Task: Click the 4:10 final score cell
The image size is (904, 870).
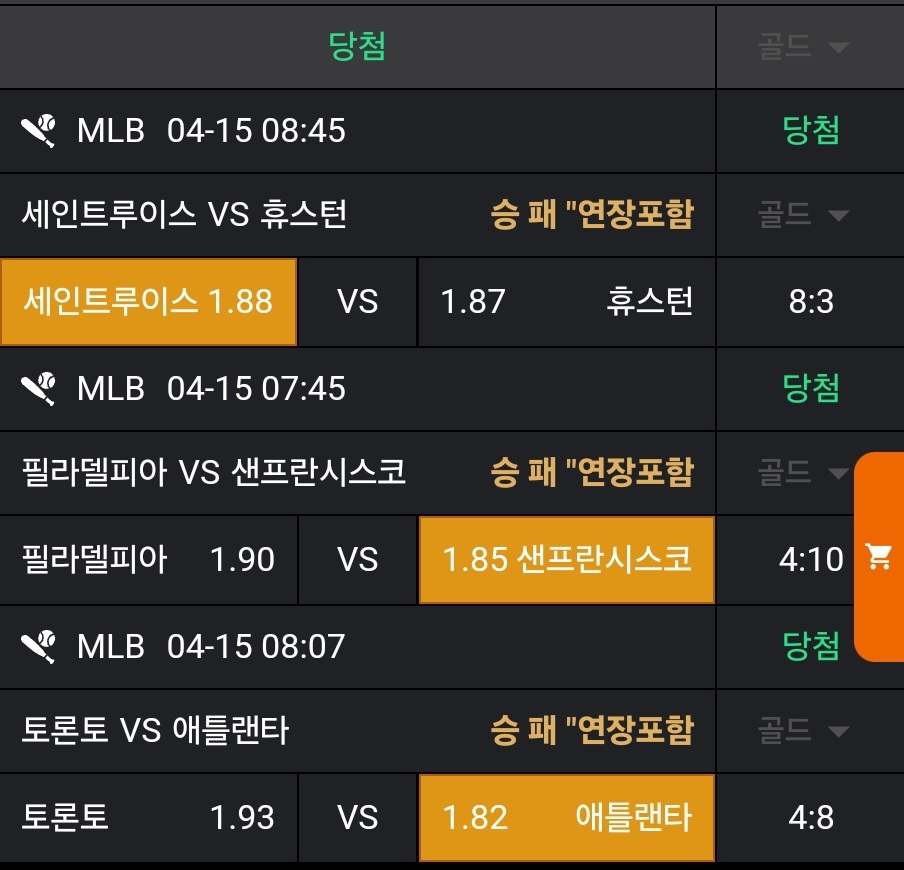Action: click(x=811, y=559)
